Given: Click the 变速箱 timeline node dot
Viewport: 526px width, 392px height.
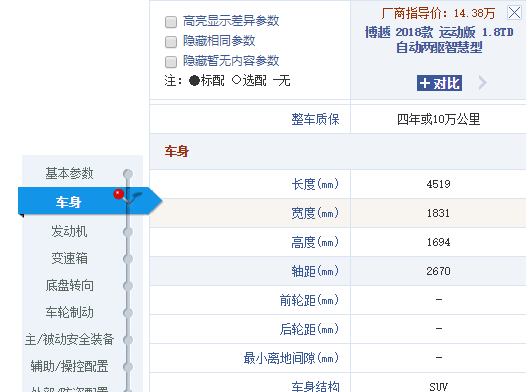Looking at the screenshot, I should tap(128, 259).
